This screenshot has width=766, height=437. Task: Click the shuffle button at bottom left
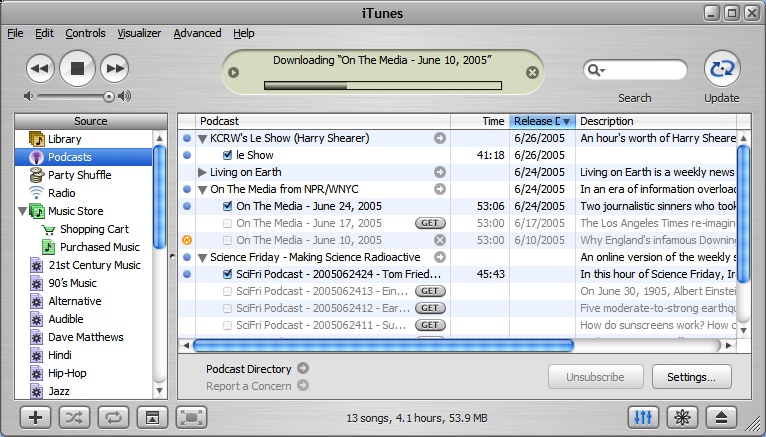coord(73,417)
